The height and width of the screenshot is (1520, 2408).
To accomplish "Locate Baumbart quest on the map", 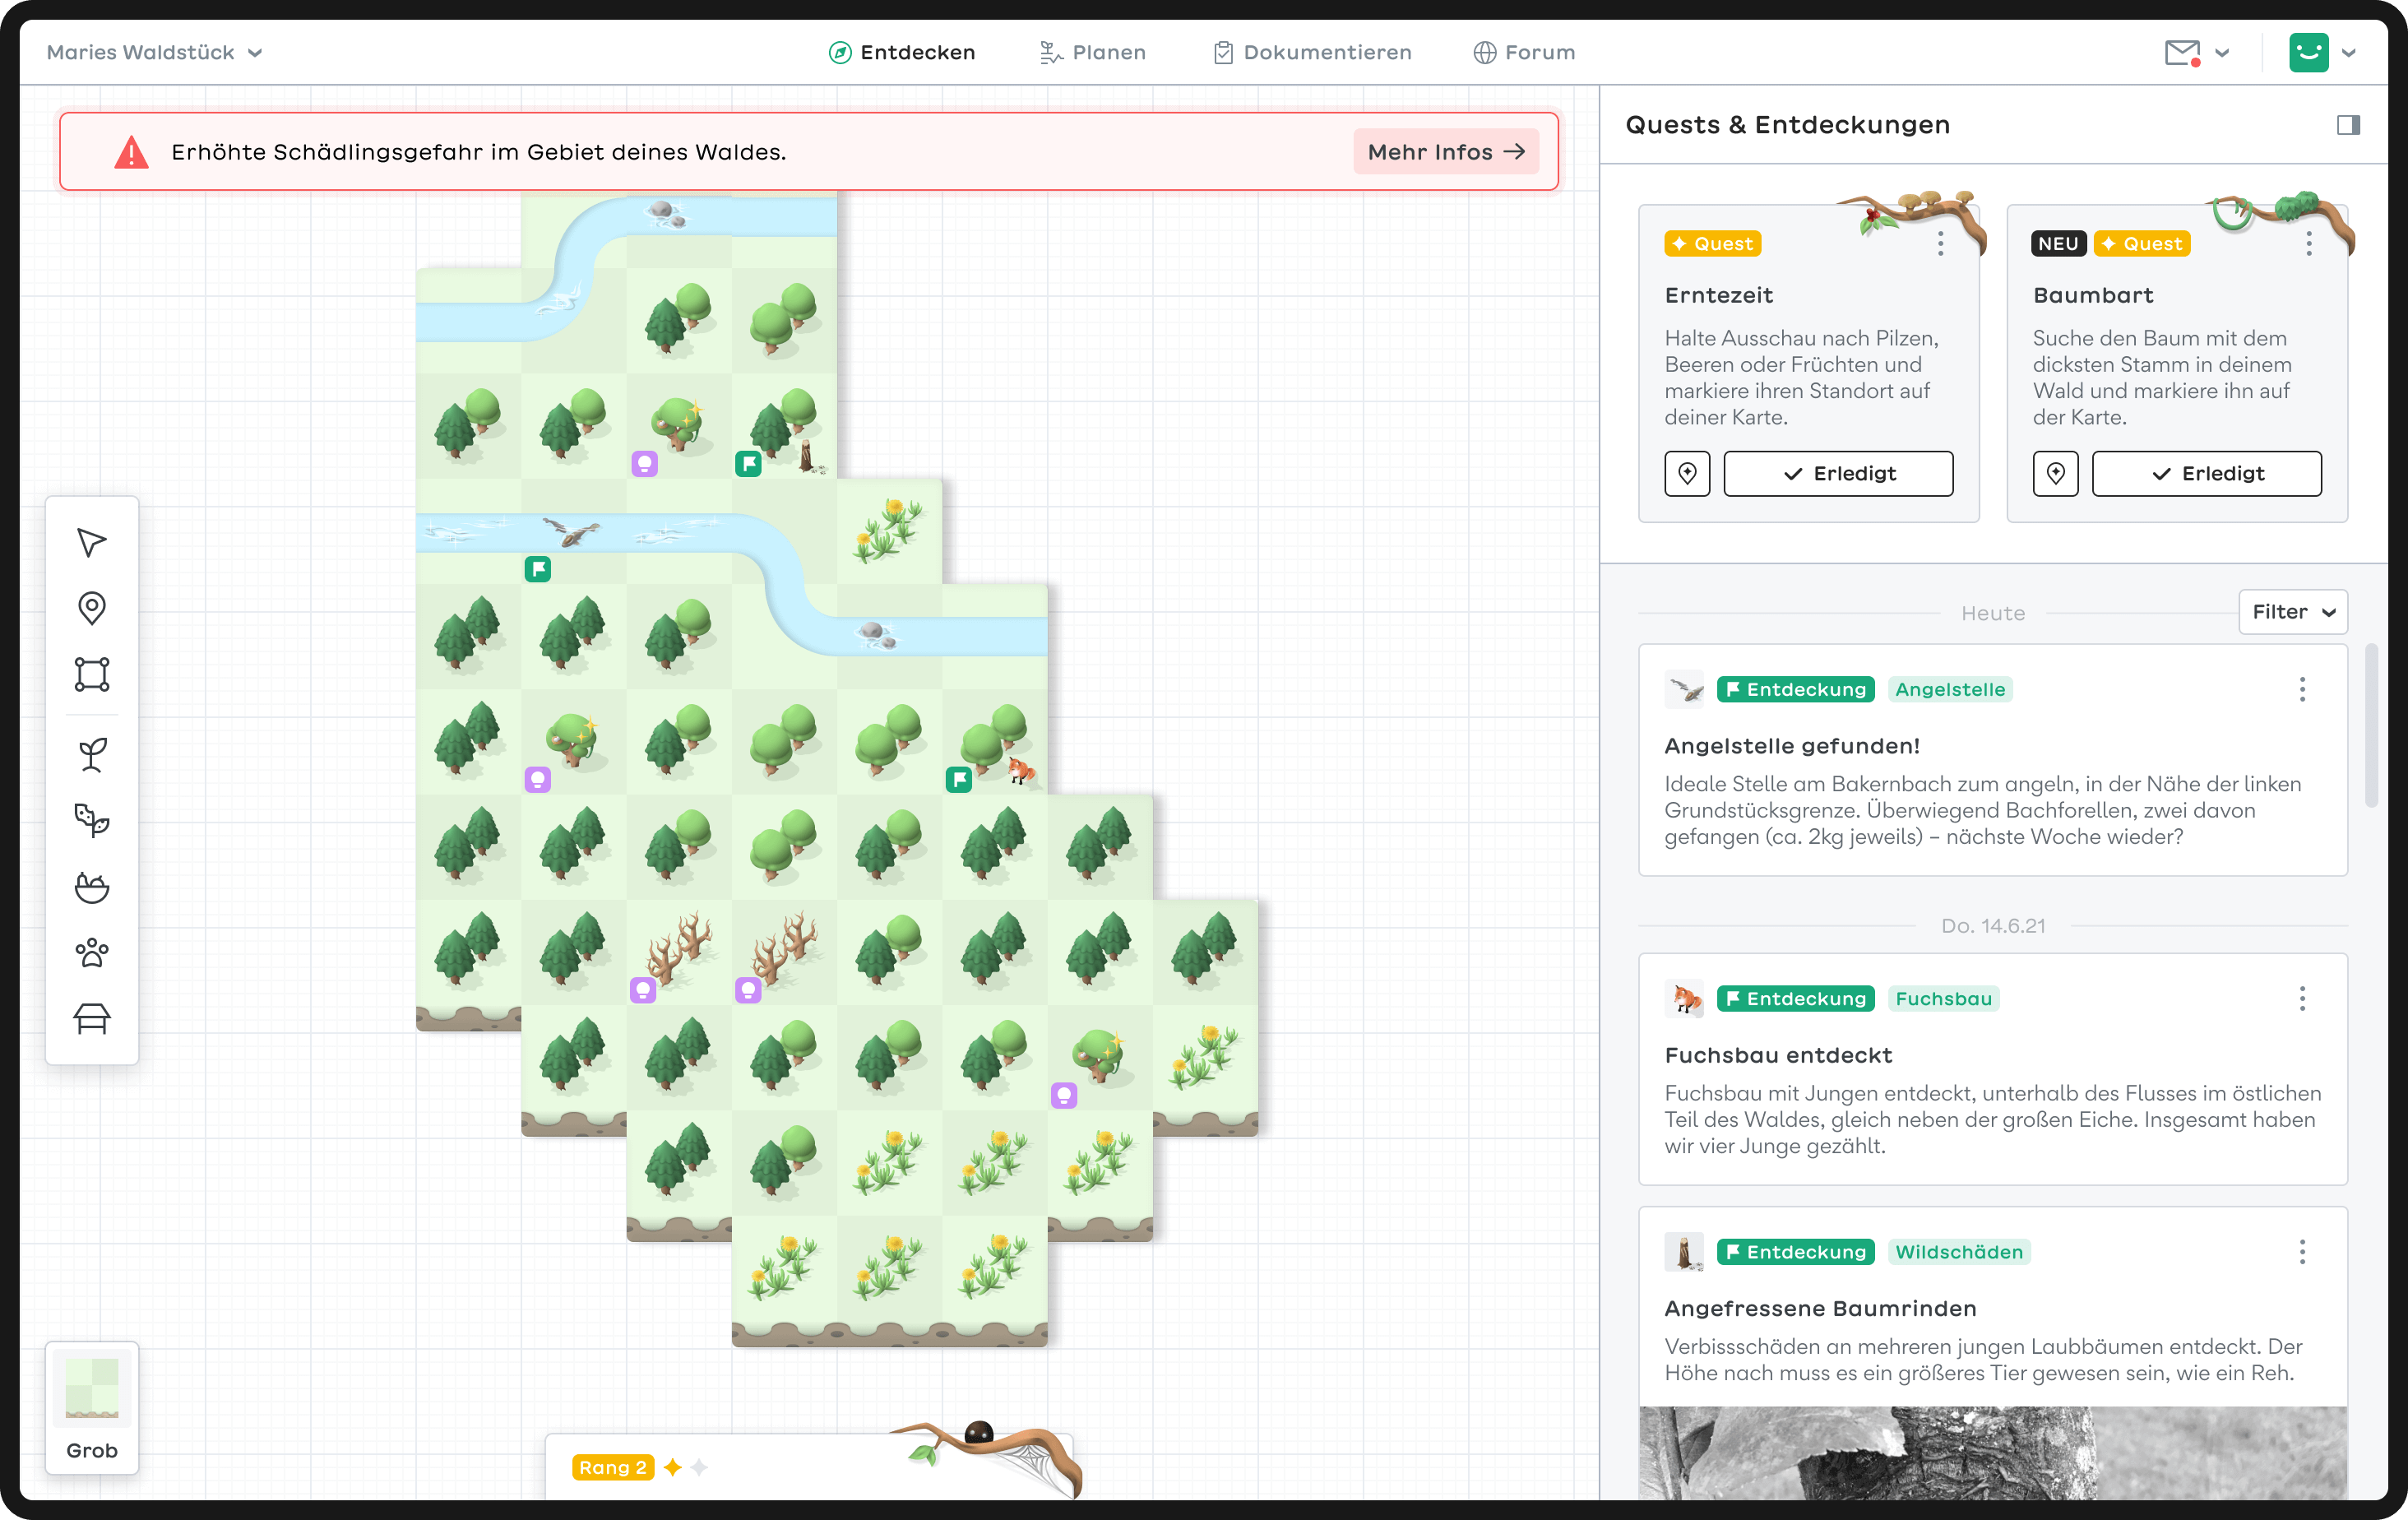I will tap(2055, 473).
